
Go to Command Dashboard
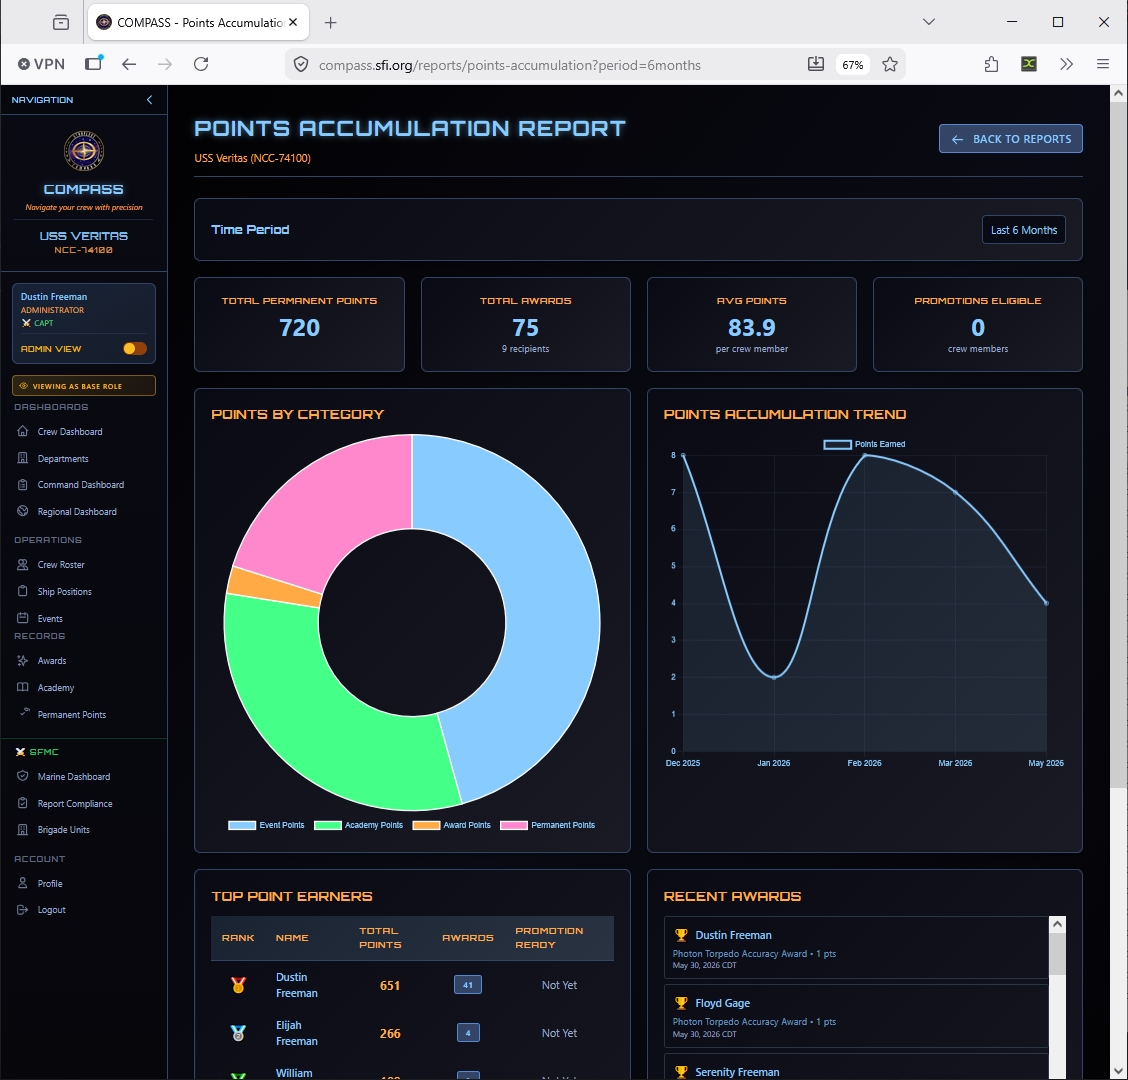[x=81, y=485]
